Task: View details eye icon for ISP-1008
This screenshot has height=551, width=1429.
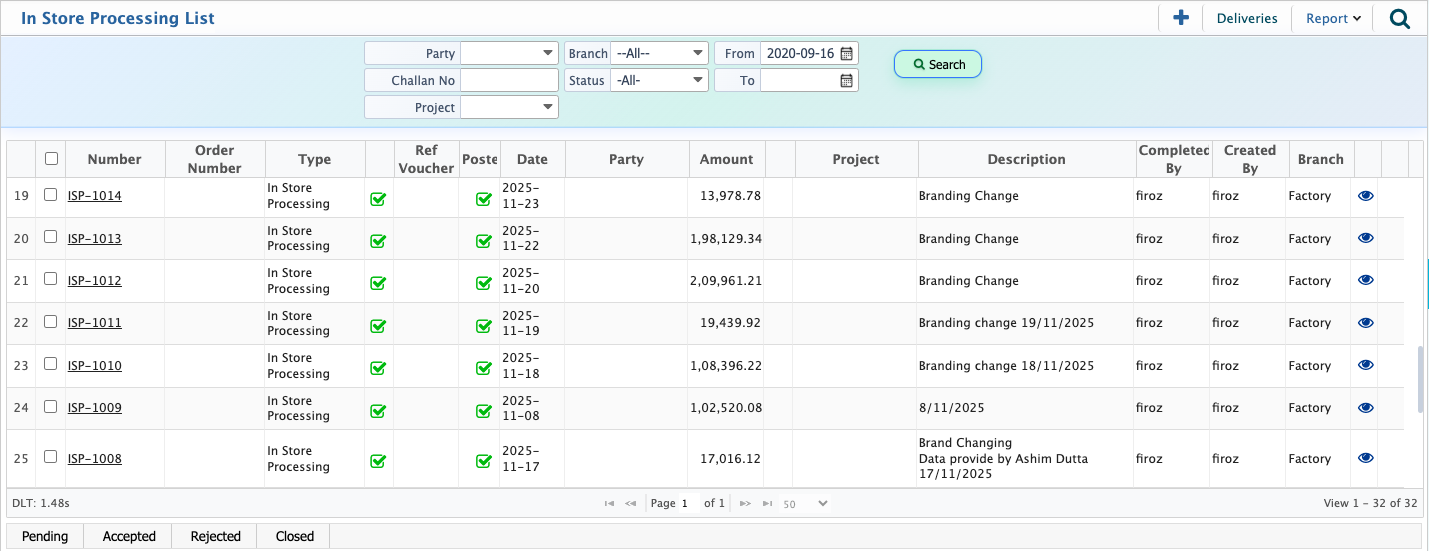Action: coord(1366,458)
